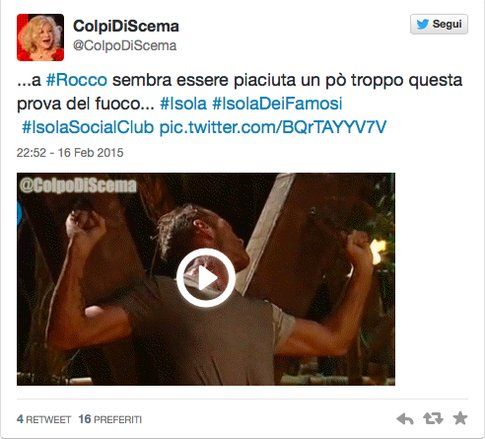Viewport: 485px width, 439px height.
Task: Follow the account with the Segui button
Action: [x=439, y=24]
